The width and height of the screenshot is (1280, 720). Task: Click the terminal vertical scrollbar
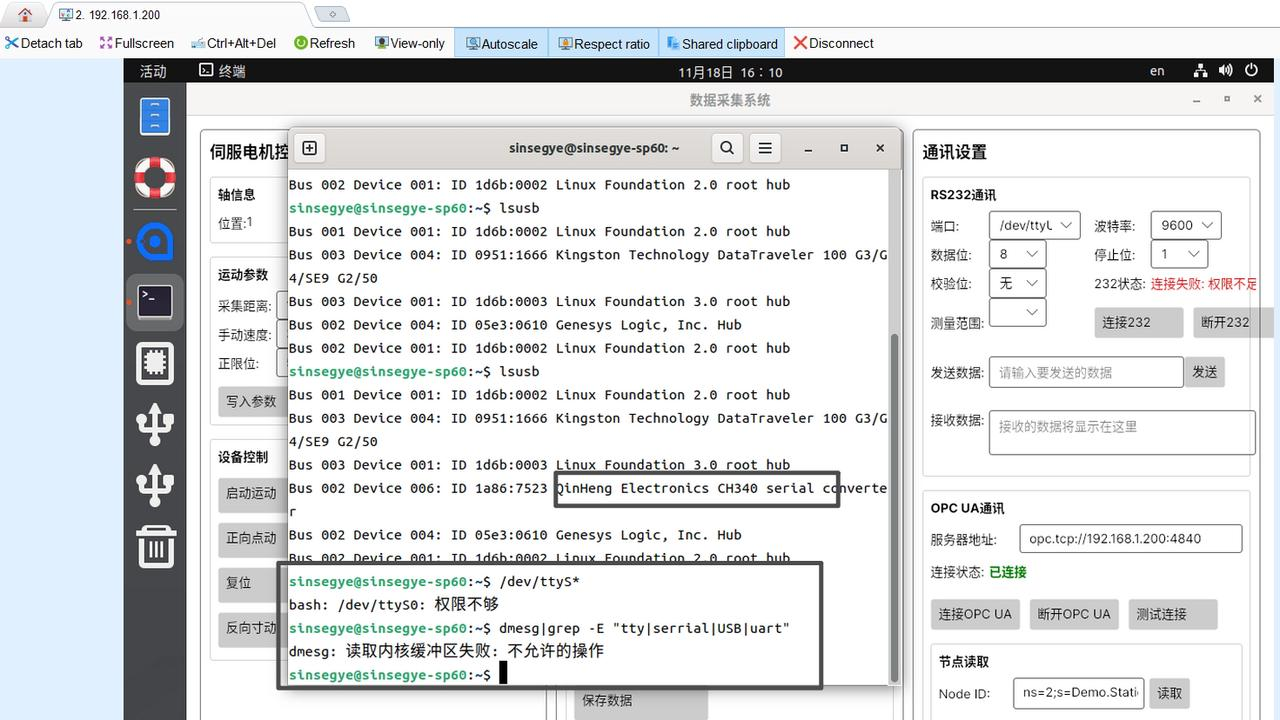[x=894, y=506]
